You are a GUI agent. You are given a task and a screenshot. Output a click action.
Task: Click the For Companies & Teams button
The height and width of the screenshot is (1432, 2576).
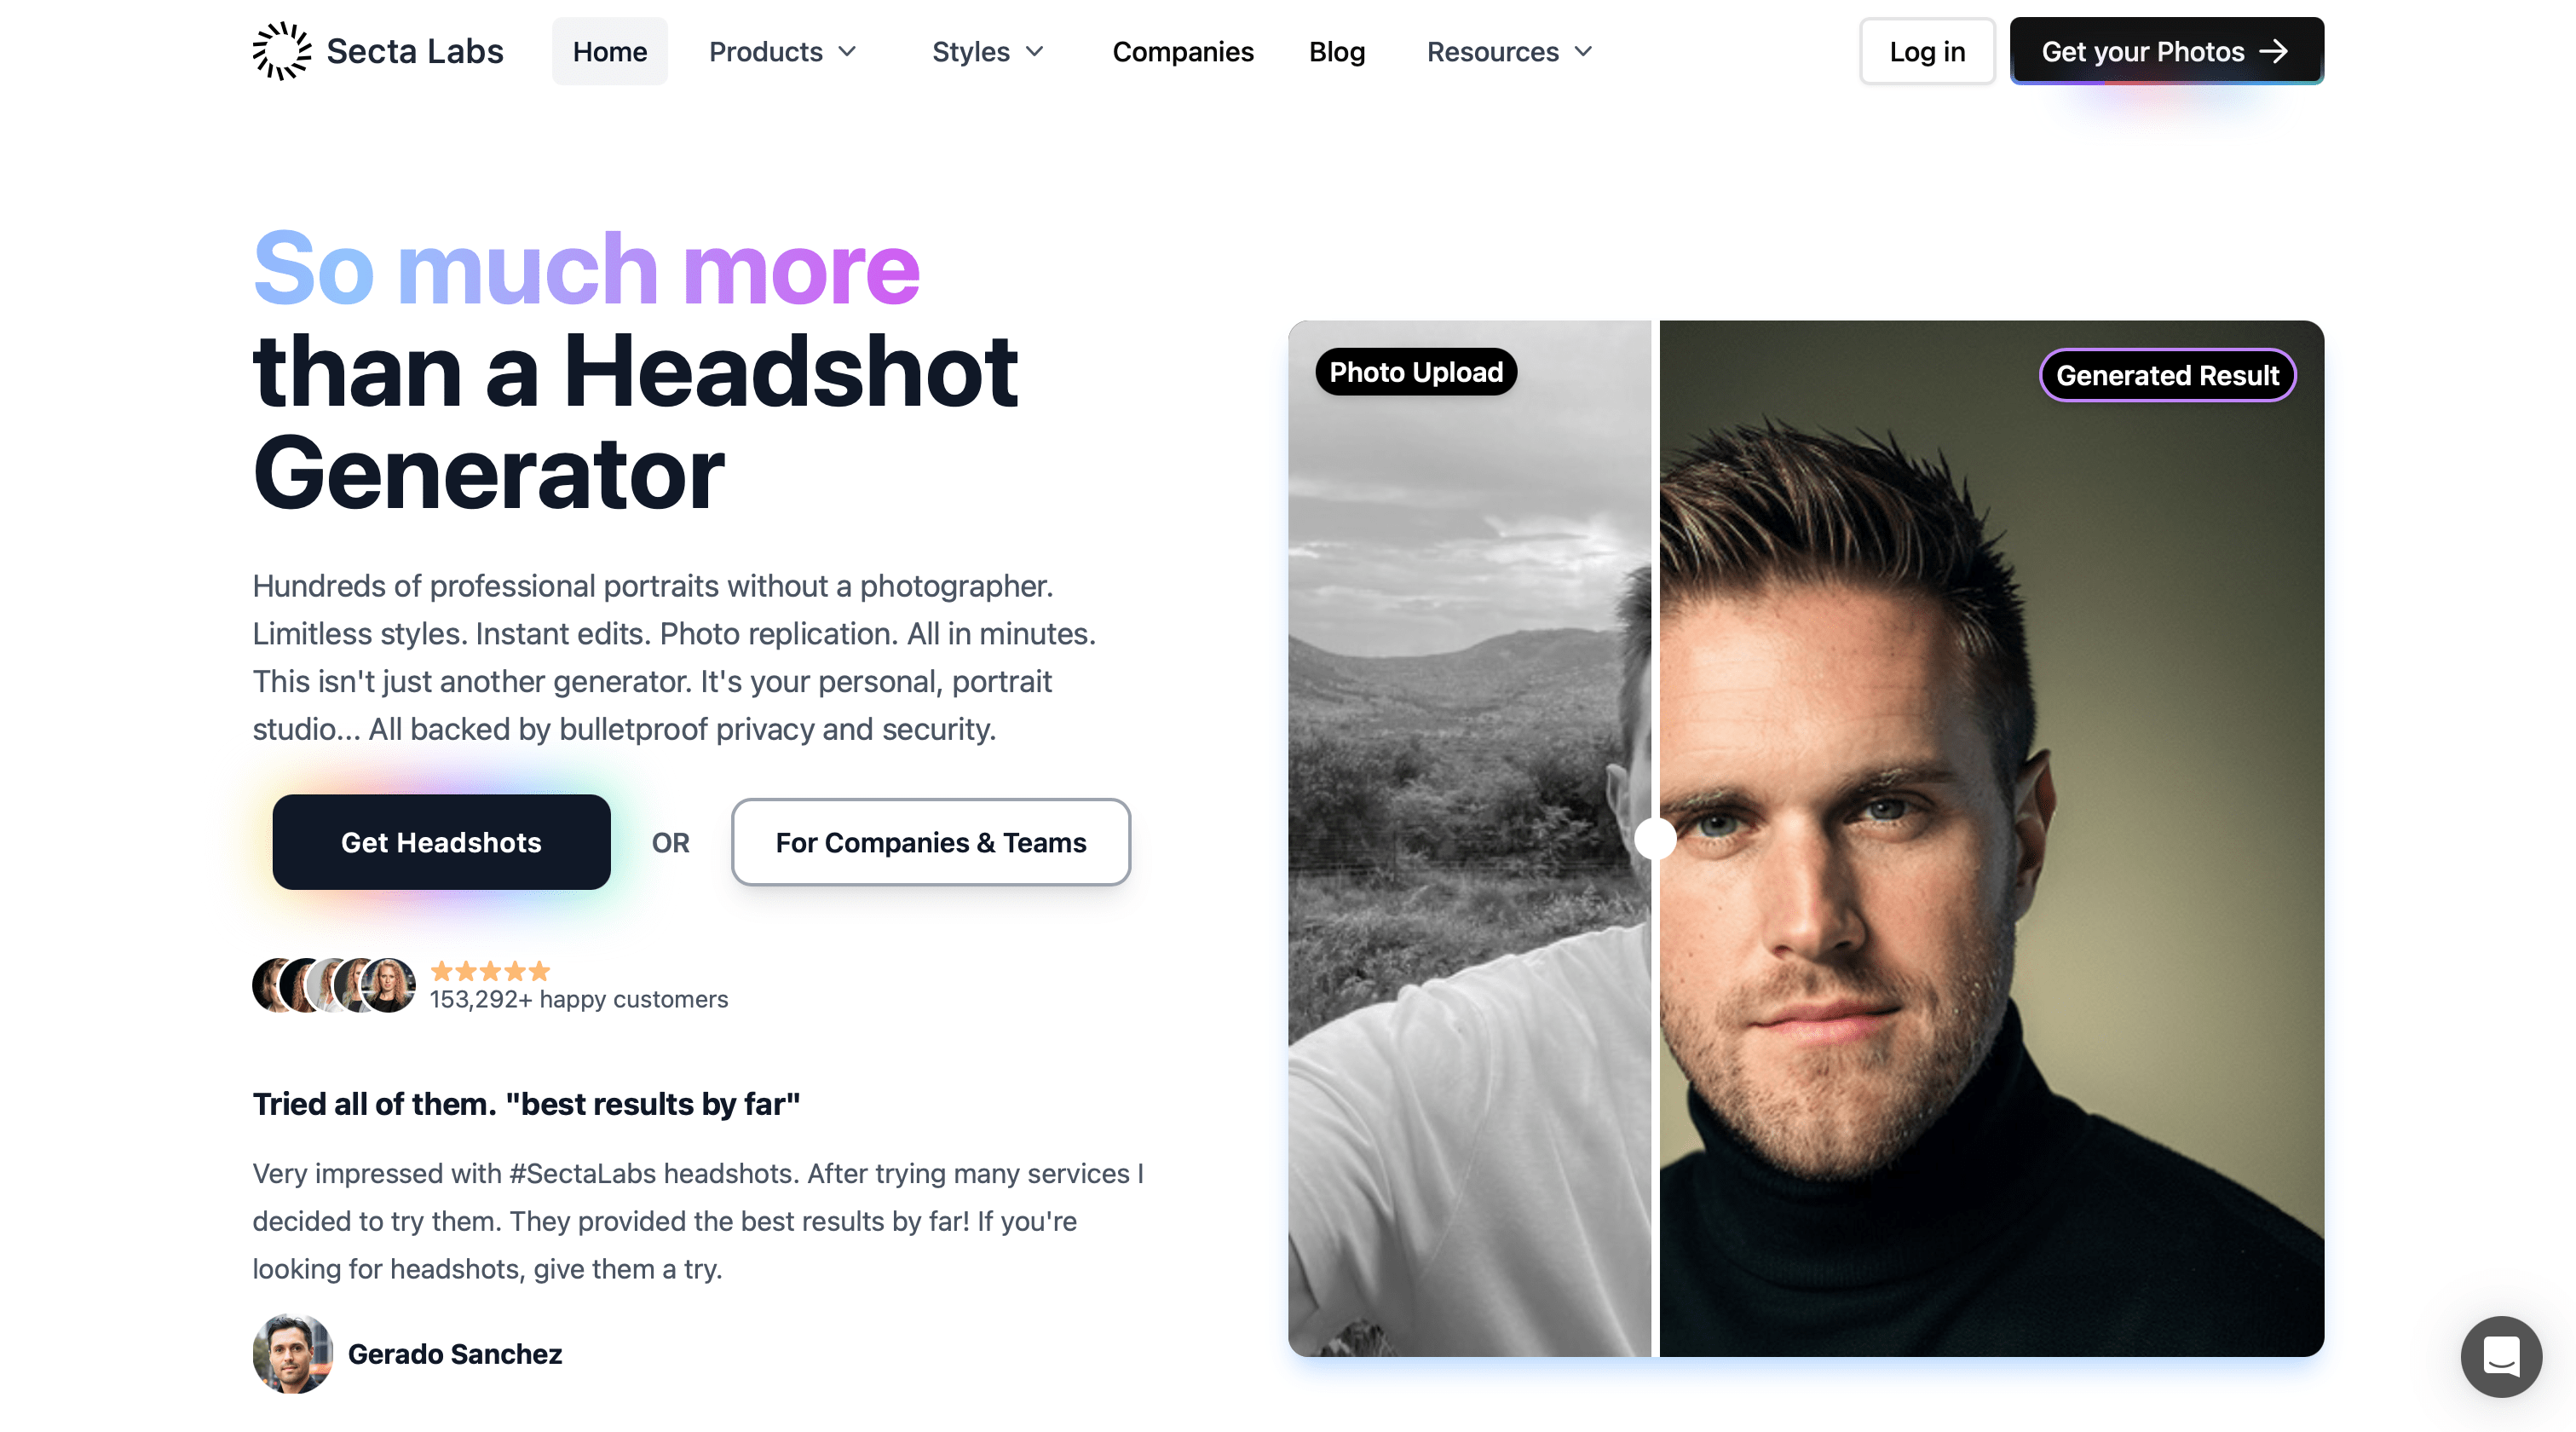[x=931, y=842]
